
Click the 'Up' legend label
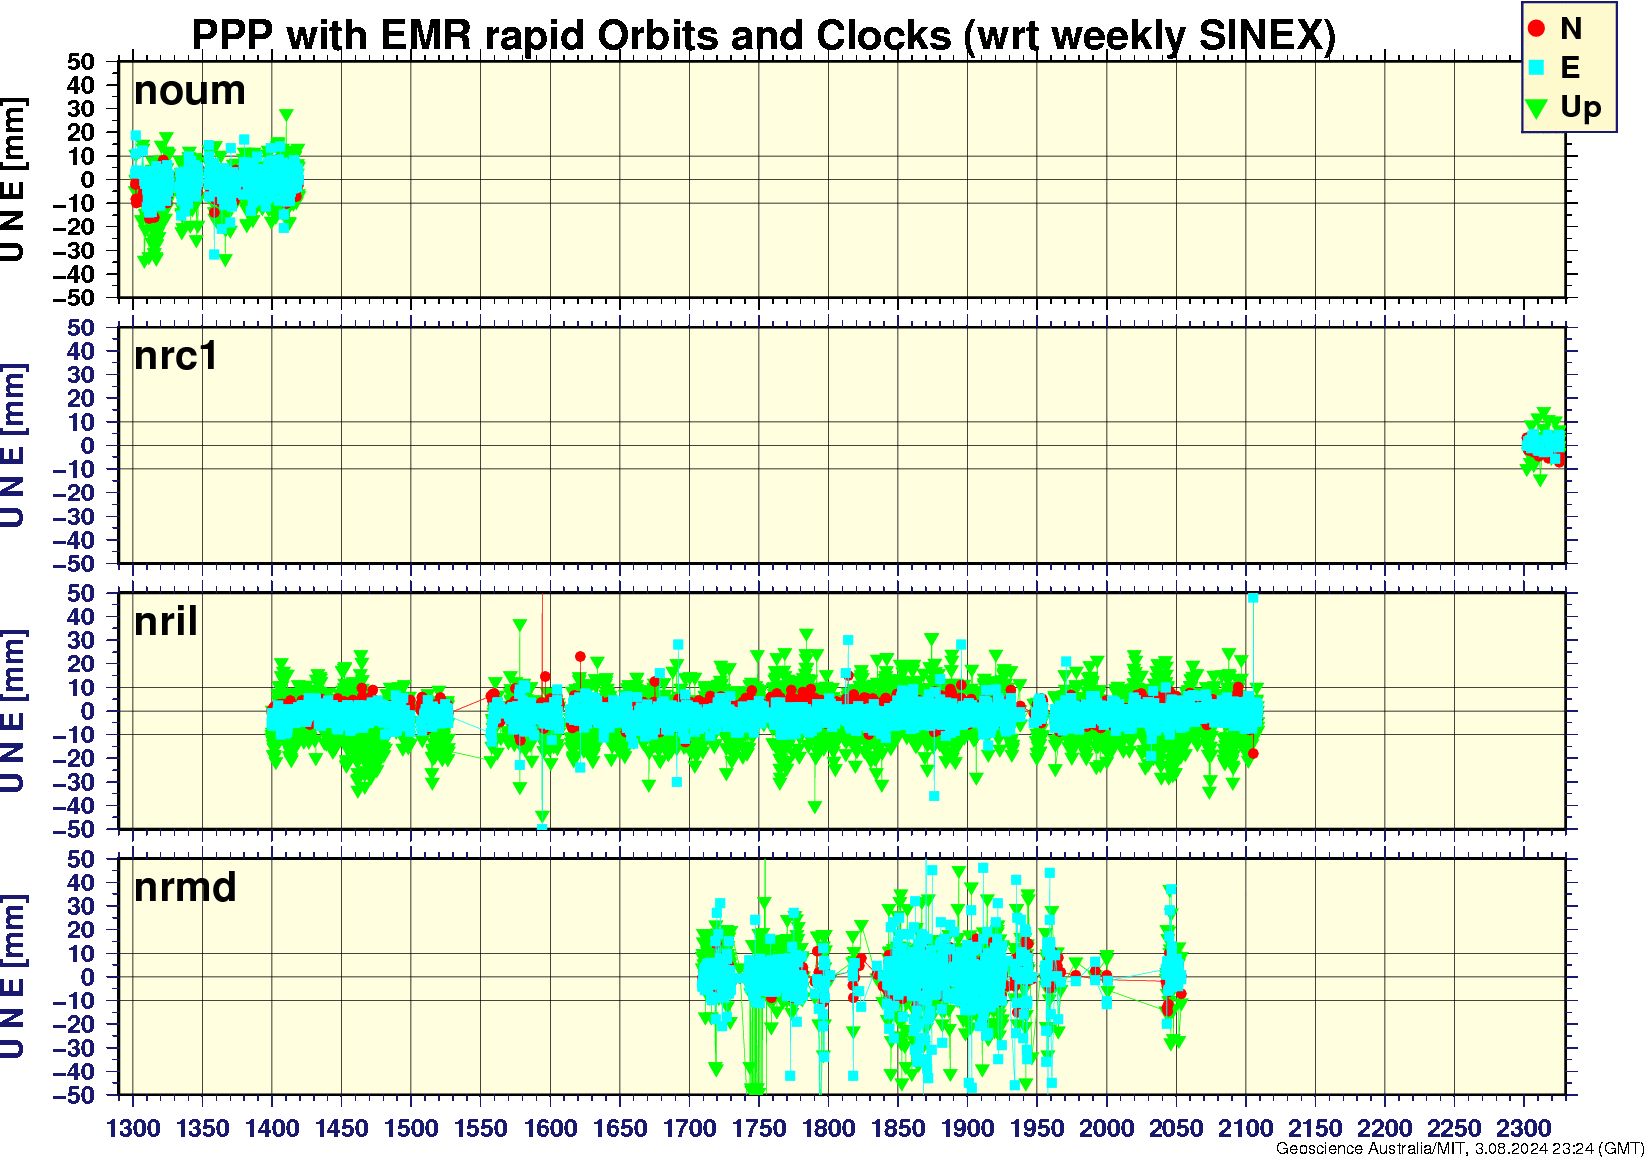(1581, 108)
